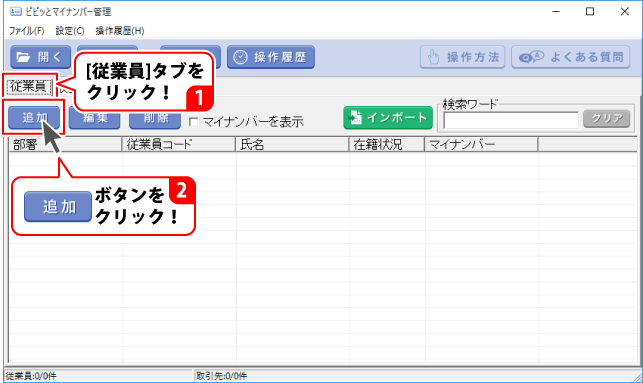Open a file with the 開く button

[40, 57]
